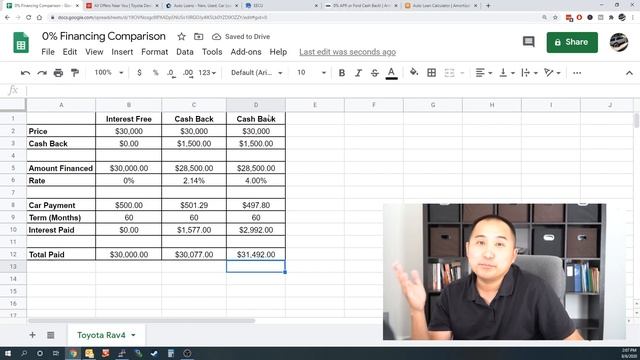Open the File menu
This screenshot has height=360, width=640.
tap(48, 52)
